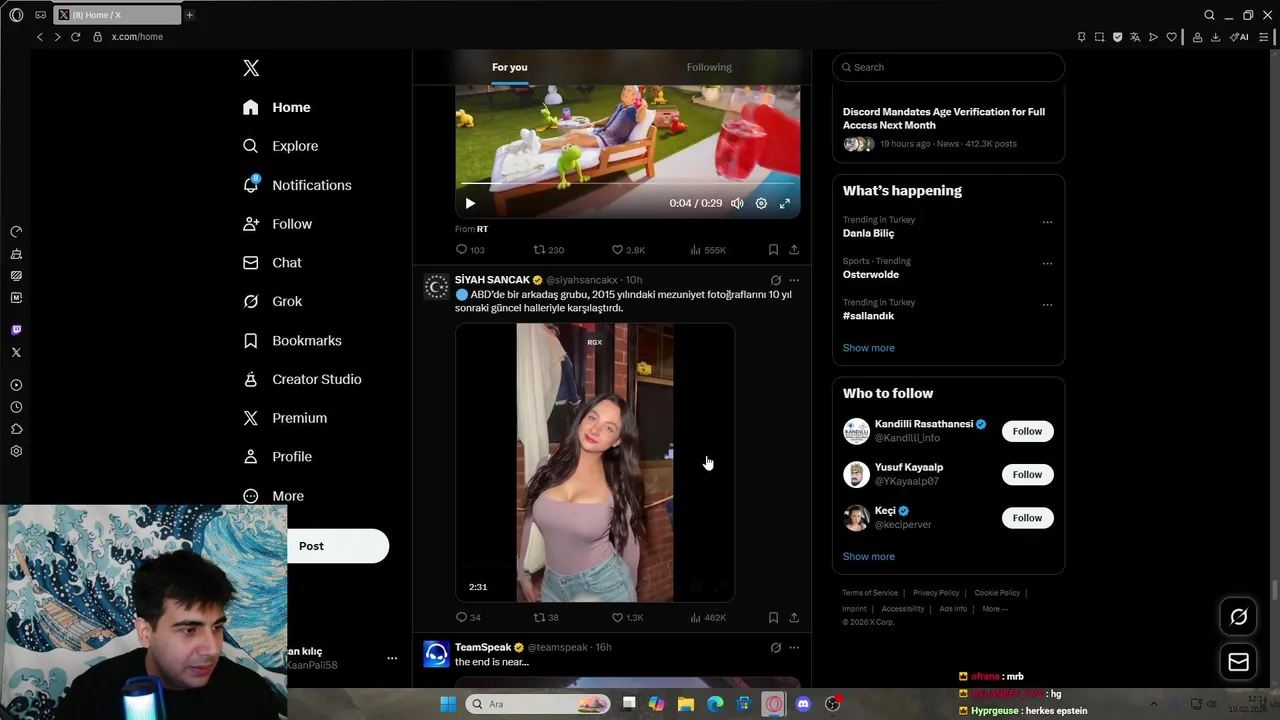
Task: Switch to Following tab
Action: coord(709,67)
